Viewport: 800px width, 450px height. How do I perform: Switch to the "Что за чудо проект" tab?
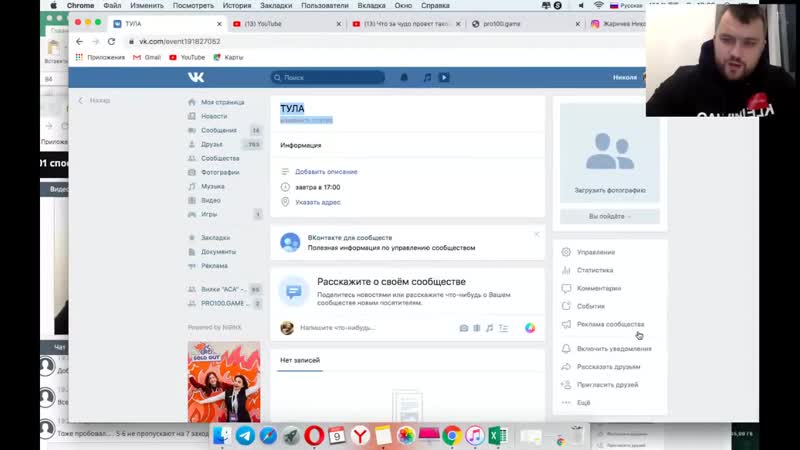coord(406,23)
